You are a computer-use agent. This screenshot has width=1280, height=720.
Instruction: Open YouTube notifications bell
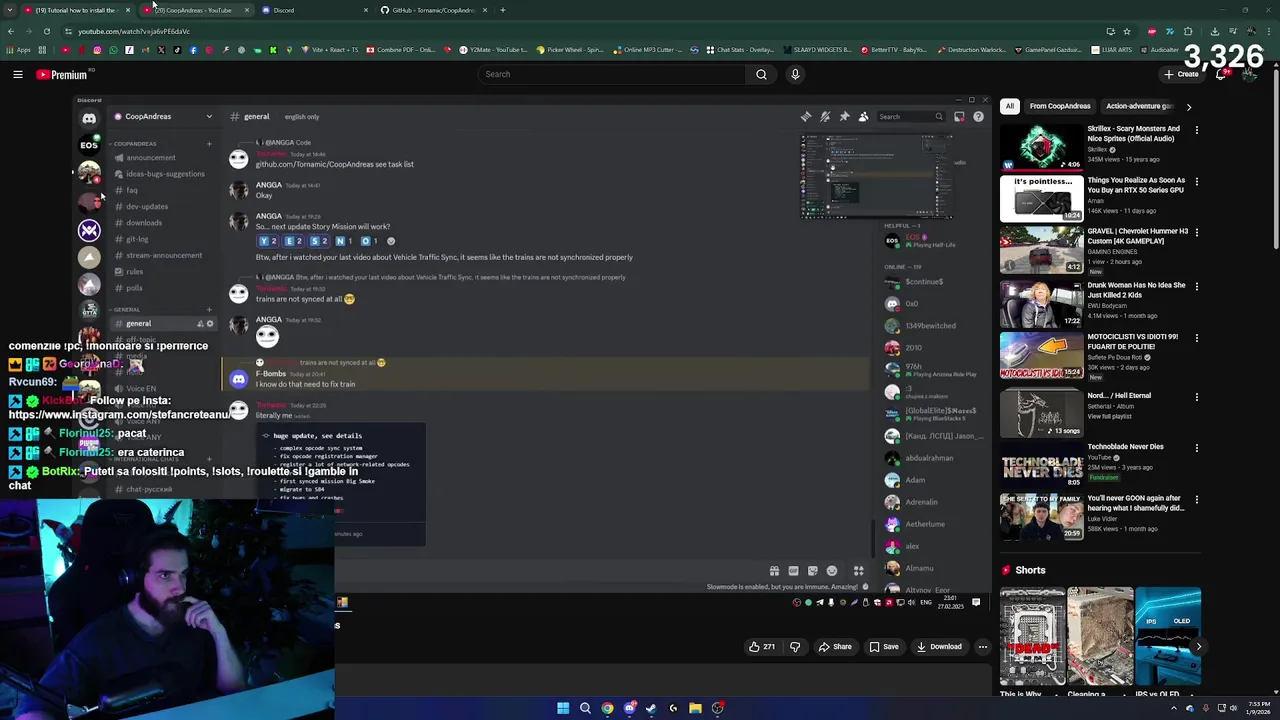(x=1221, y=74)
